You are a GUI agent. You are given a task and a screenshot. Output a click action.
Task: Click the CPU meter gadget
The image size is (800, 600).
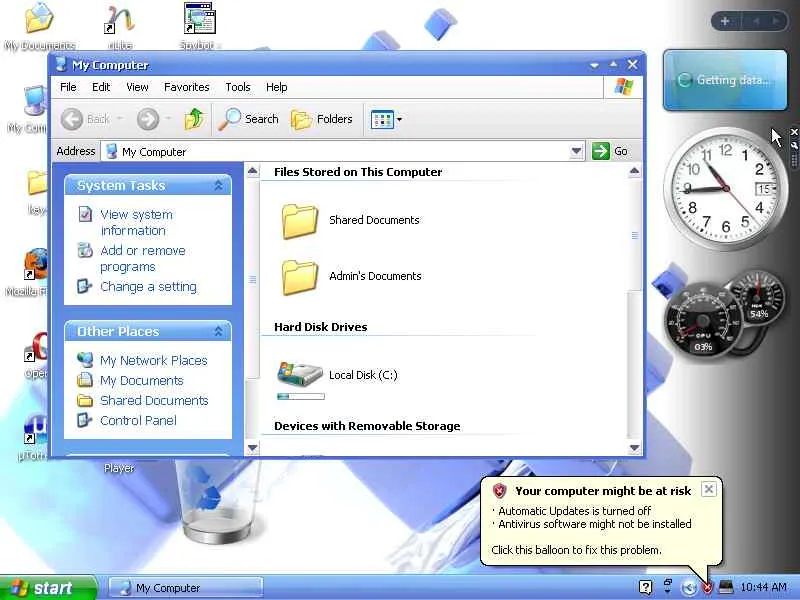(703, 320)
